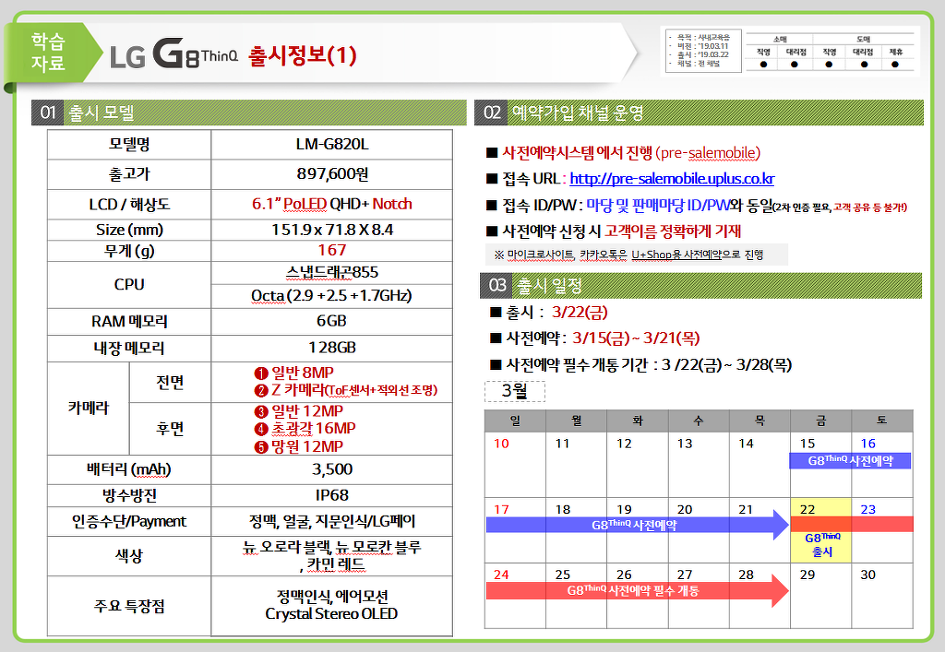Image resolution: width=945 pixels, height=652 pixels.
Task: Click the LG G8 ThinQ logo
Action: (x=174, y=54)
